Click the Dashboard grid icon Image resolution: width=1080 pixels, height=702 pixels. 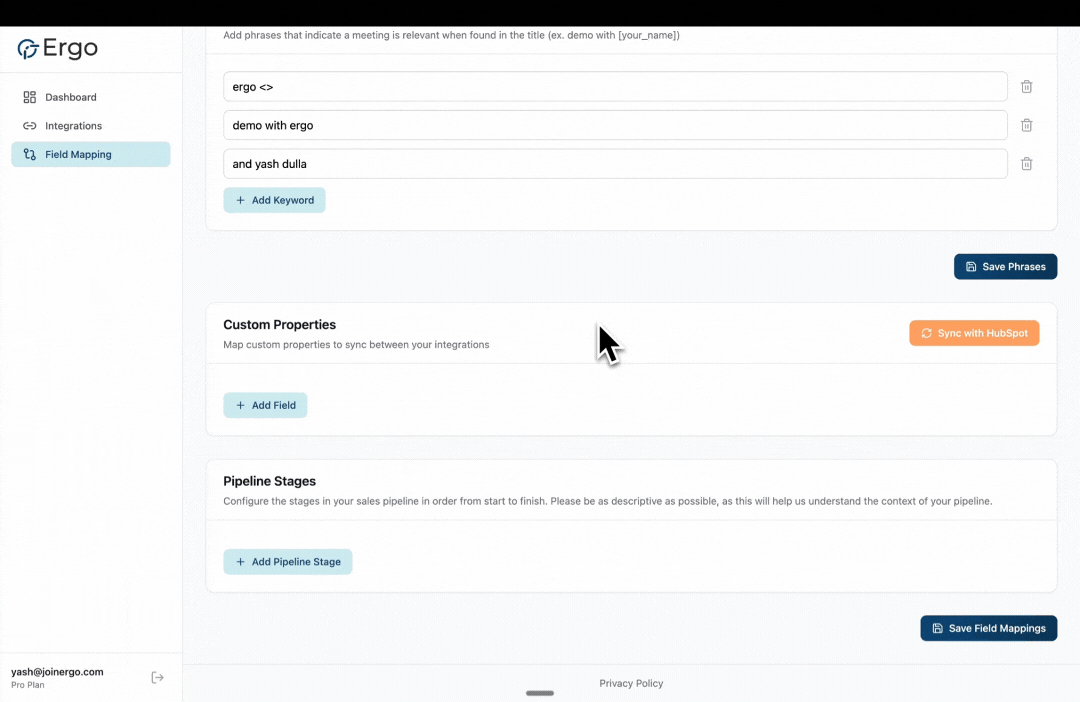[x=30, y=97]
